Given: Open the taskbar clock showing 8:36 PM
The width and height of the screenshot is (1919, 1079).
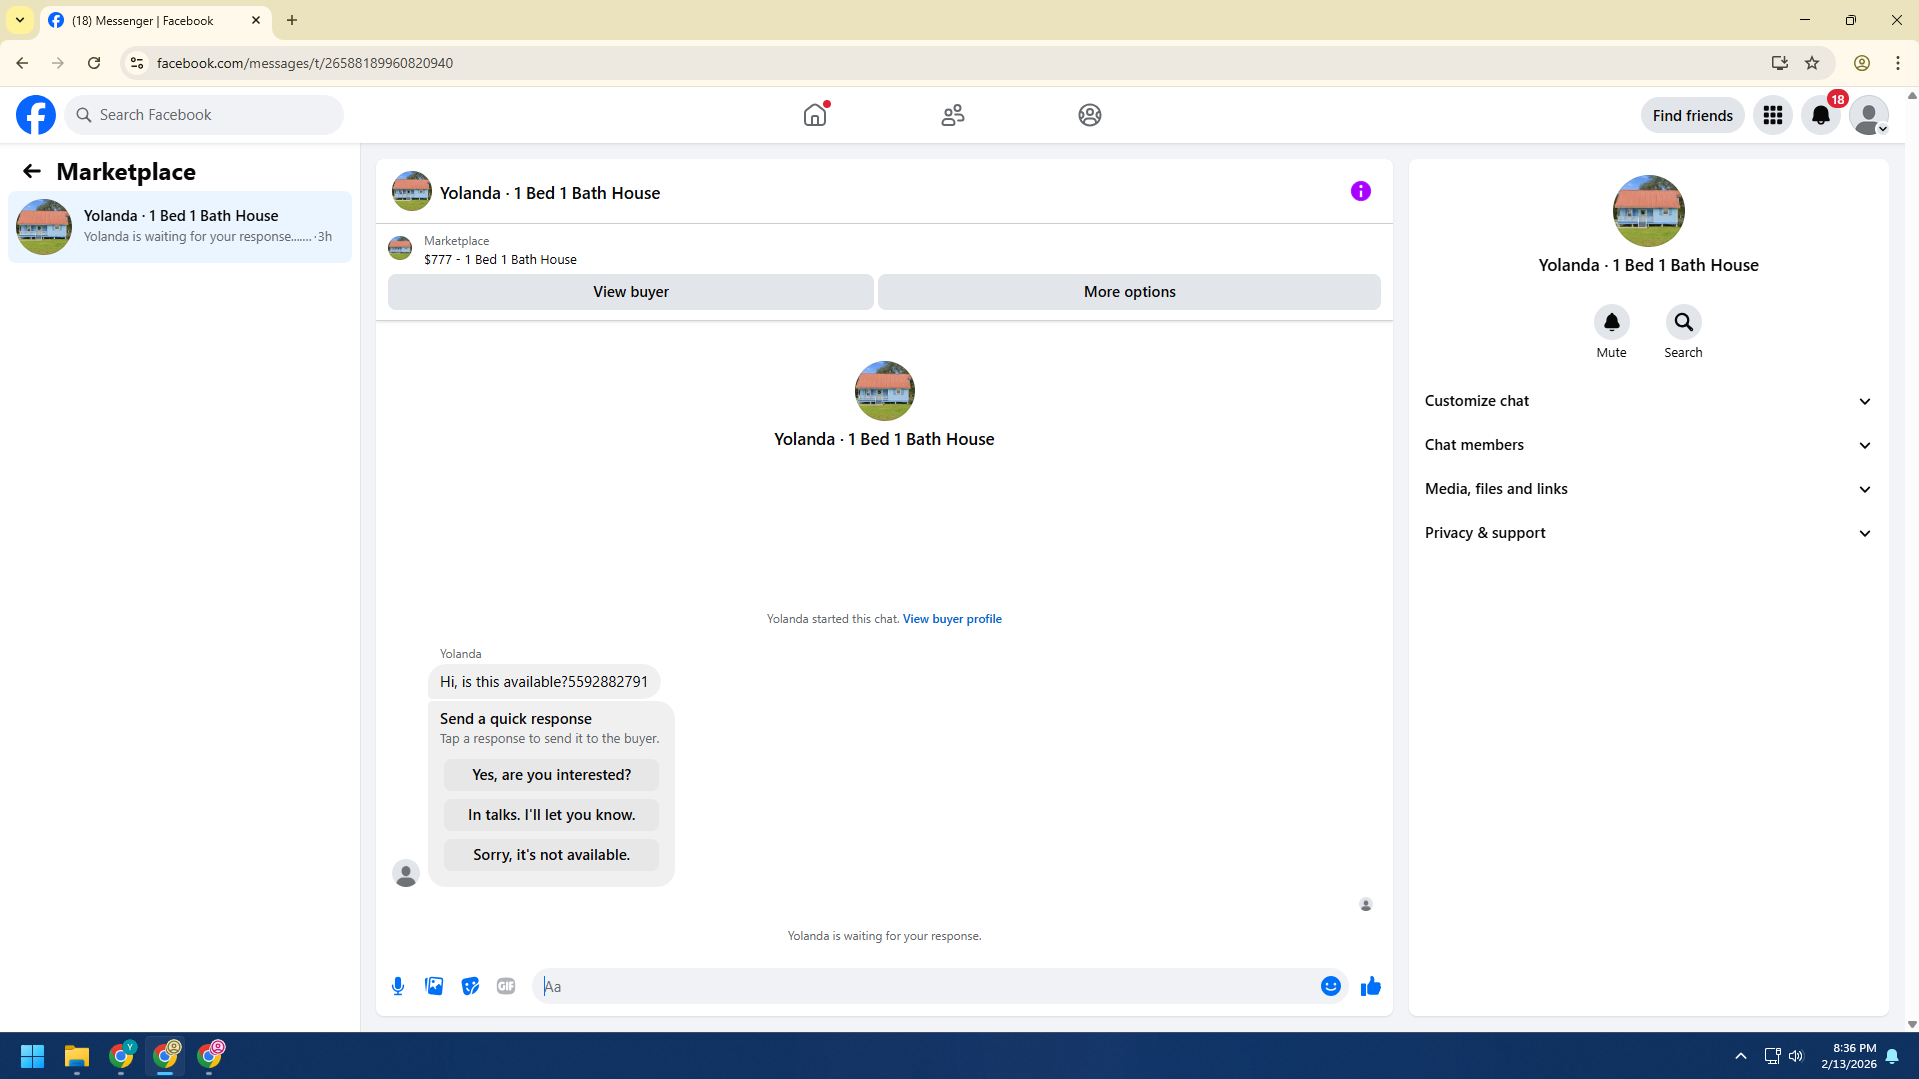Looking at the screenshot, I should [x=1848, y=1056].
